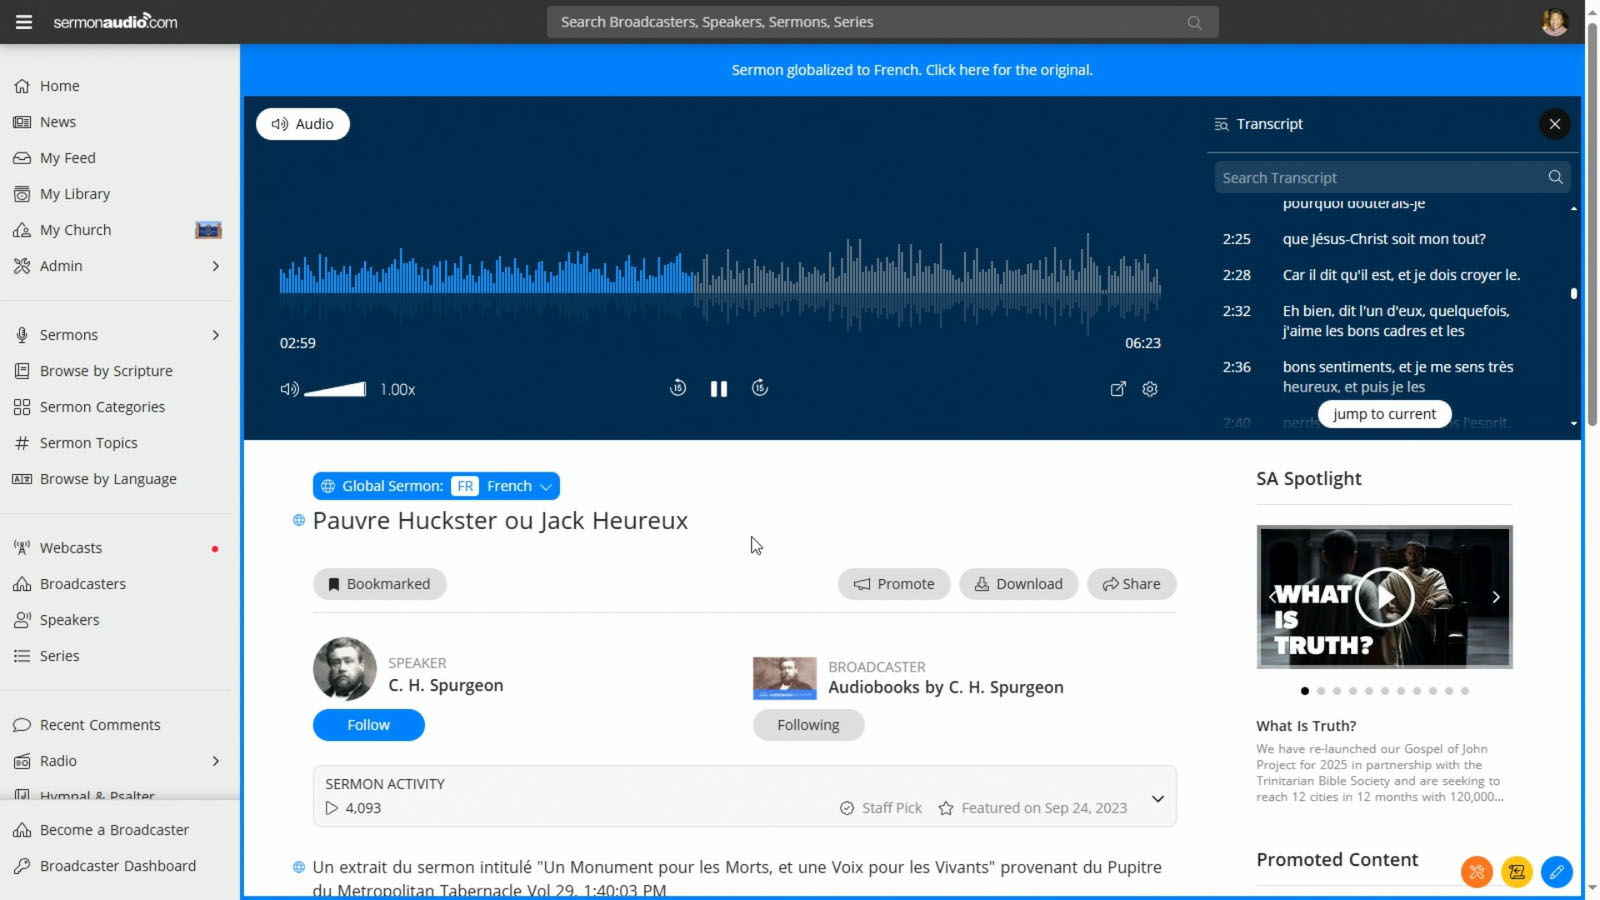The height and width of the screenshot is (900, 1600).
Task: Open player settings gear
Action: [x=1150, y=389]
